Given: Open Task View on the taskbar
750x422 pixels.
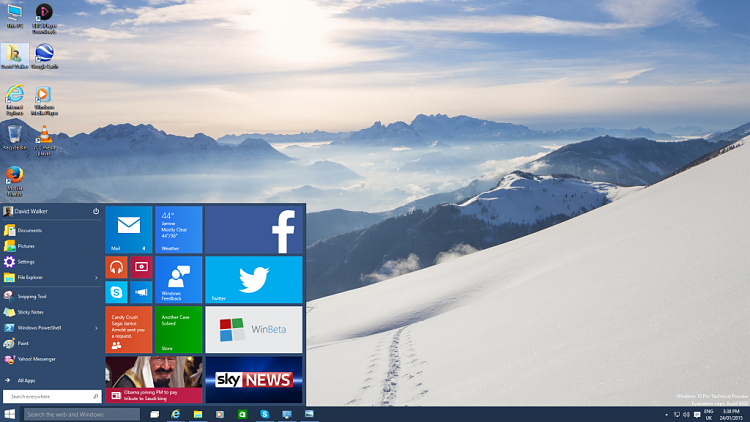Looking at the screenshot, I should coord(154,414).
